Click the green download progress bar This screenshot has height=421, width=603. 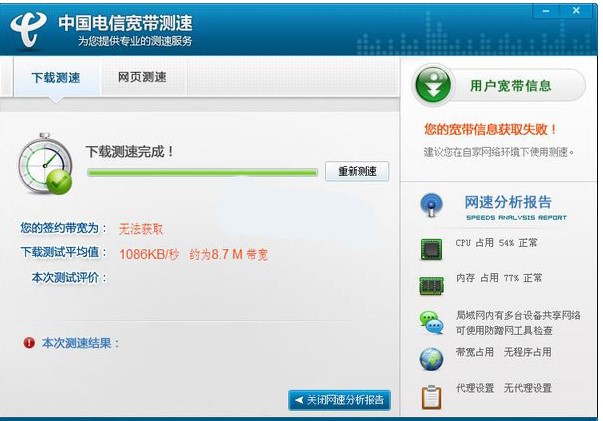click(203, 173)
